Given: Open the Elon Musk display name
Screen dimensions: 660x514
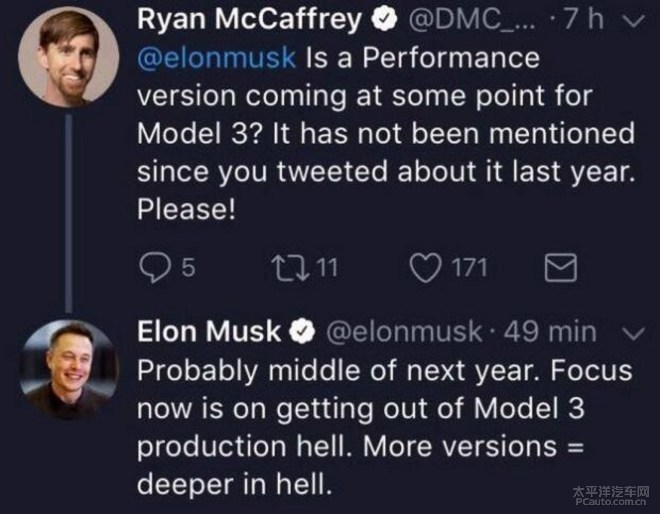Looking at the screenshot, I should [x=208, y=331].
